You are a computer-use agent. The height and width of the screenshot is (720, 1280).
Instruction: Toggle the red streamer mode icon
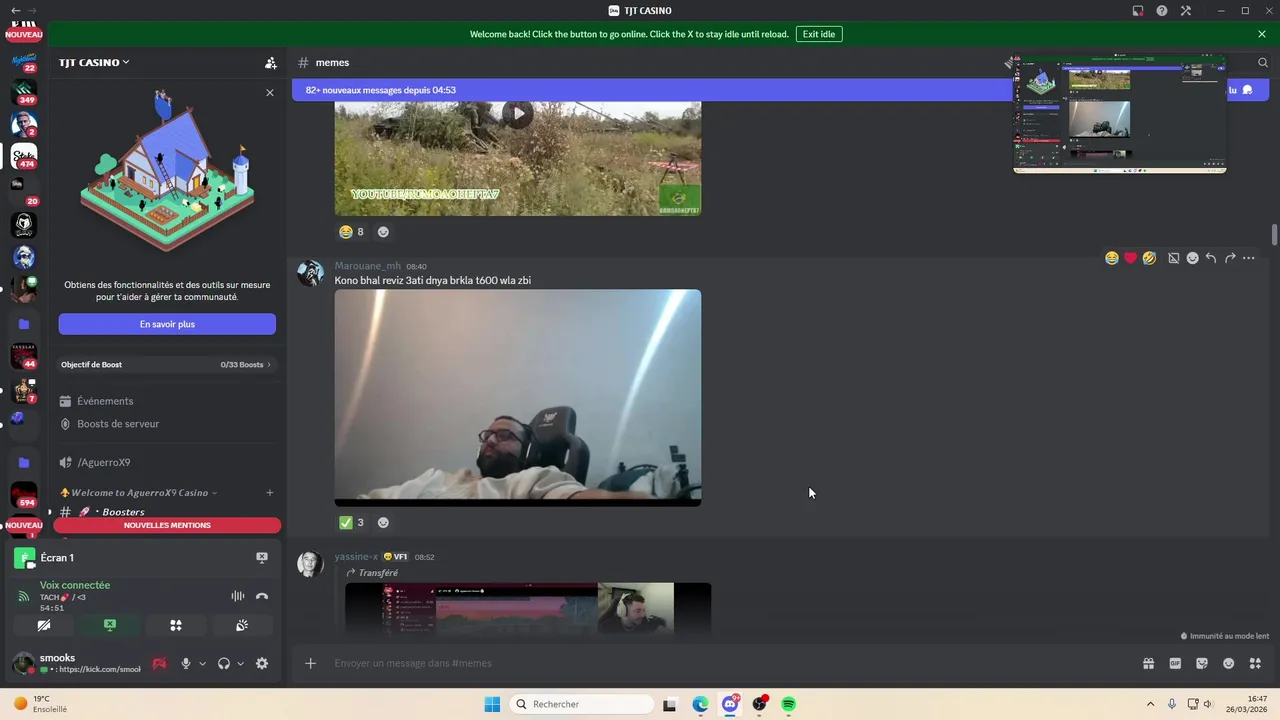tap(159, 663)
